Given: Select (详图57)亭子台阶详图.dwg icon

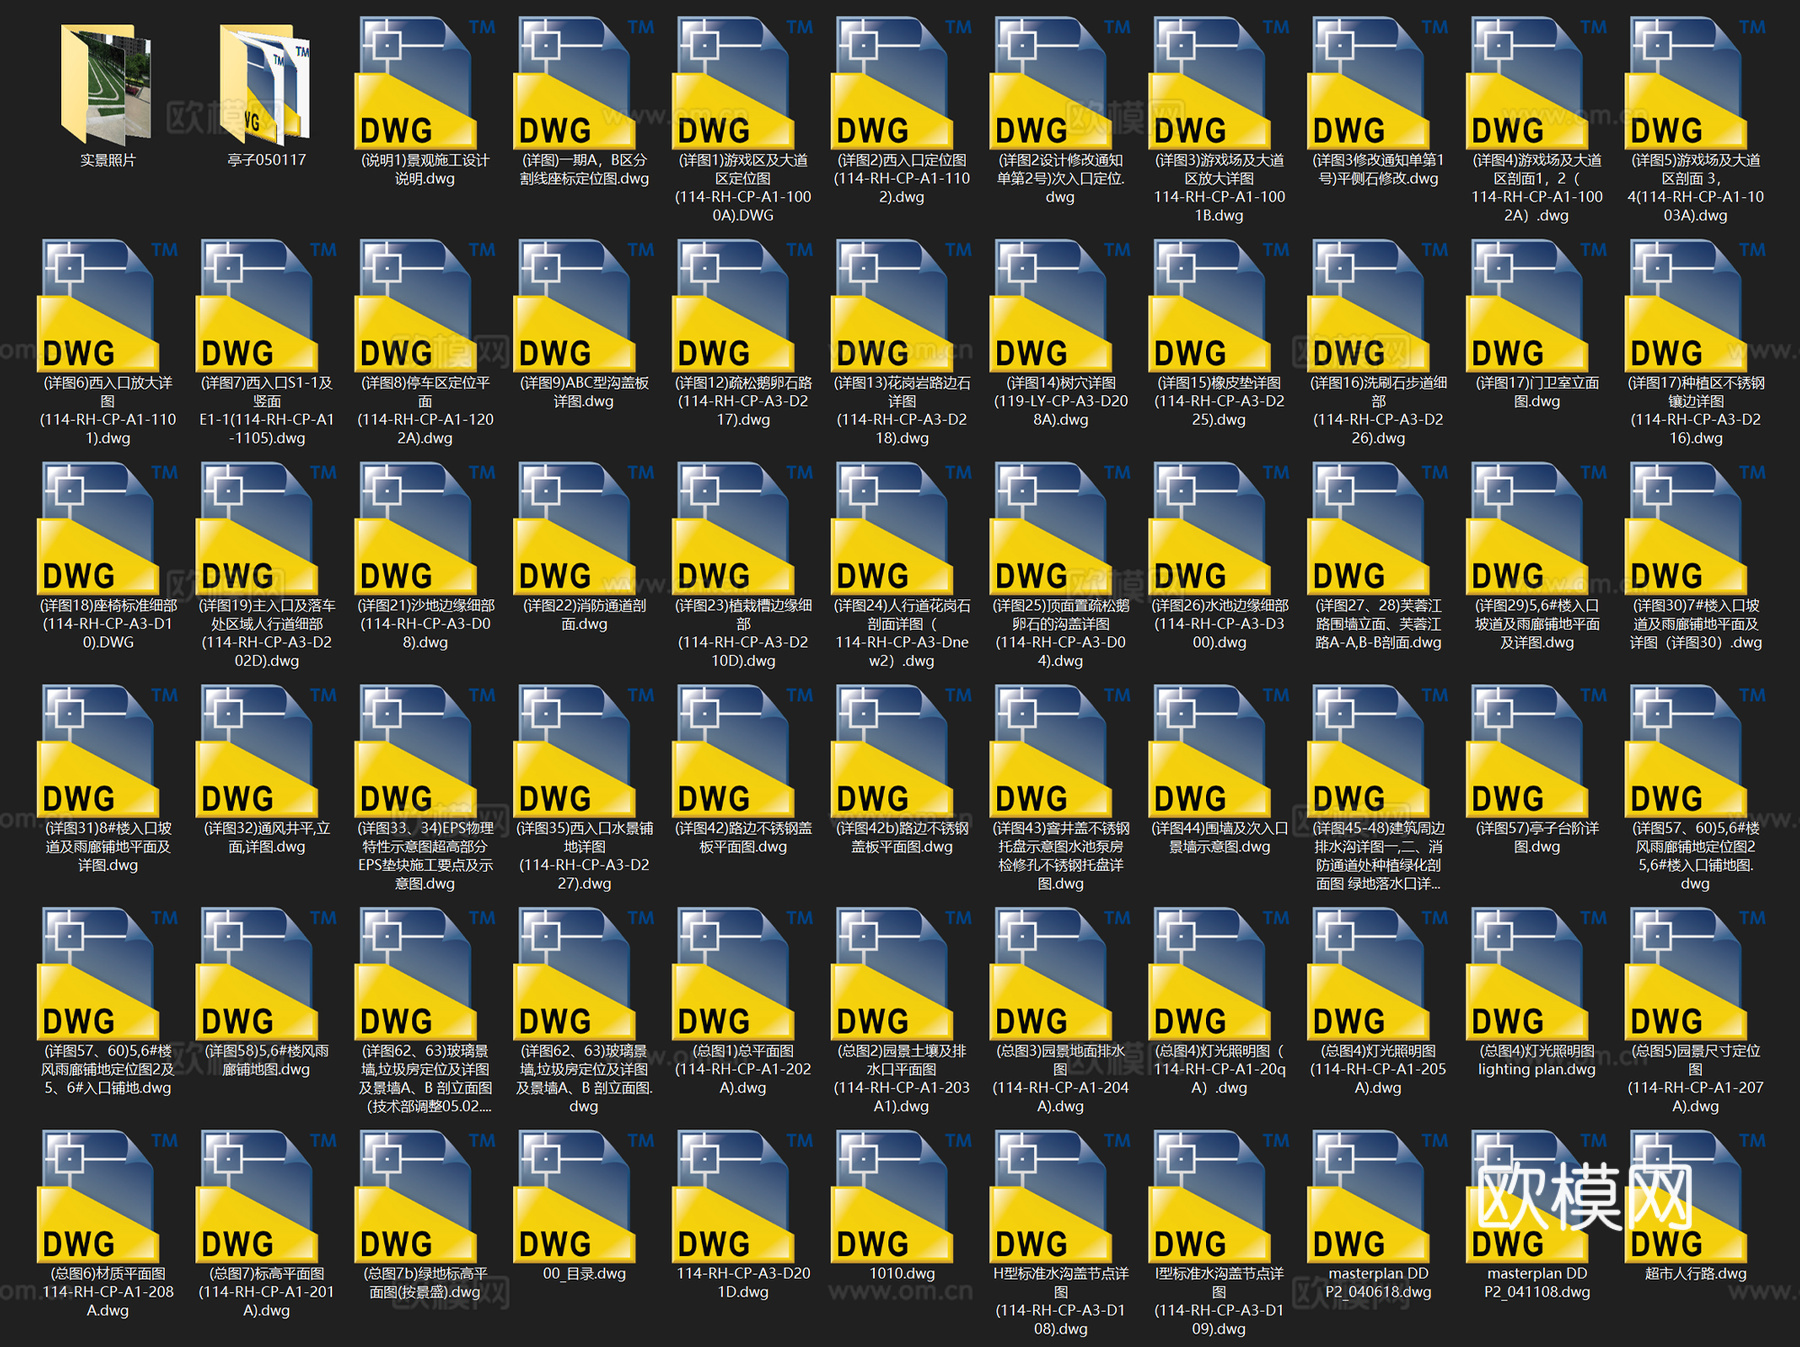Looking at the screenshot, I should [1528, 751].
